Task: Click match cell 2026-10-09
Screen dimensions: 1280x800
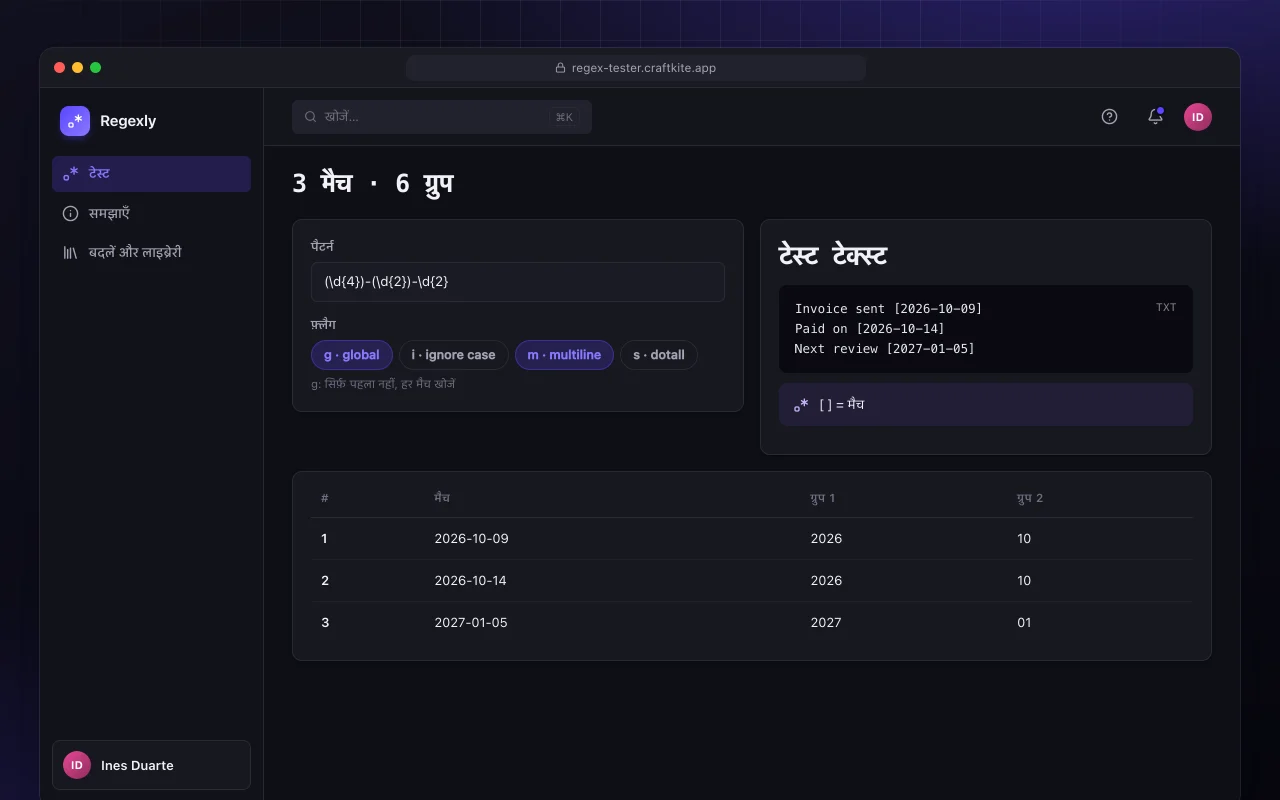Action: coord(471,539)
